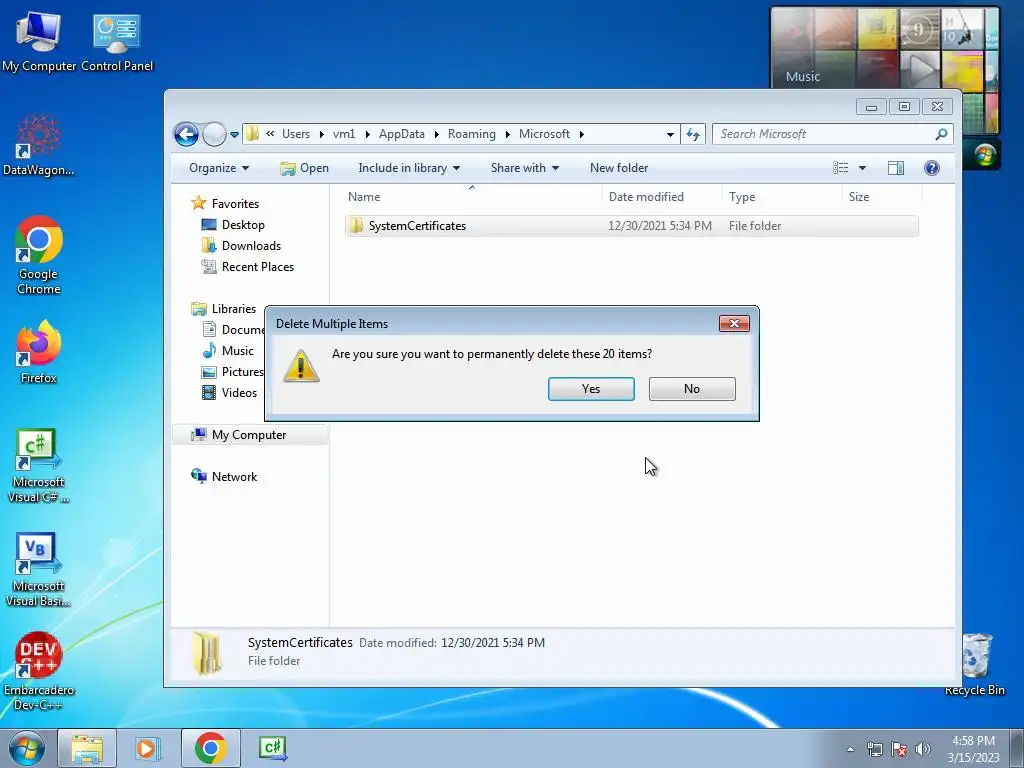Click vm1 in the address breadcrumb

click(344, 134)
